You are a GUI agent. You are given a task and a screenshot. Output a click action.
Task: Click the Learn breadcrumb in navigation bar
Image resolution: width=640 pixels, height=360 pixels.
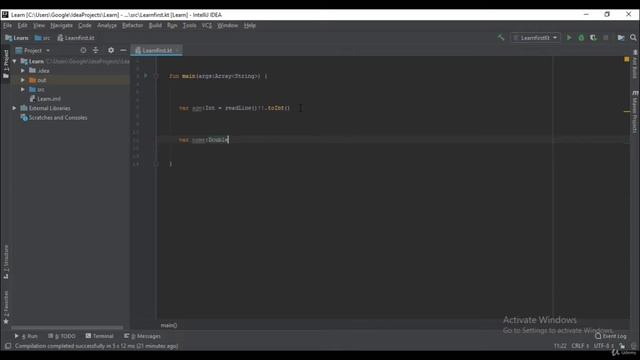[x=17, y=38]
